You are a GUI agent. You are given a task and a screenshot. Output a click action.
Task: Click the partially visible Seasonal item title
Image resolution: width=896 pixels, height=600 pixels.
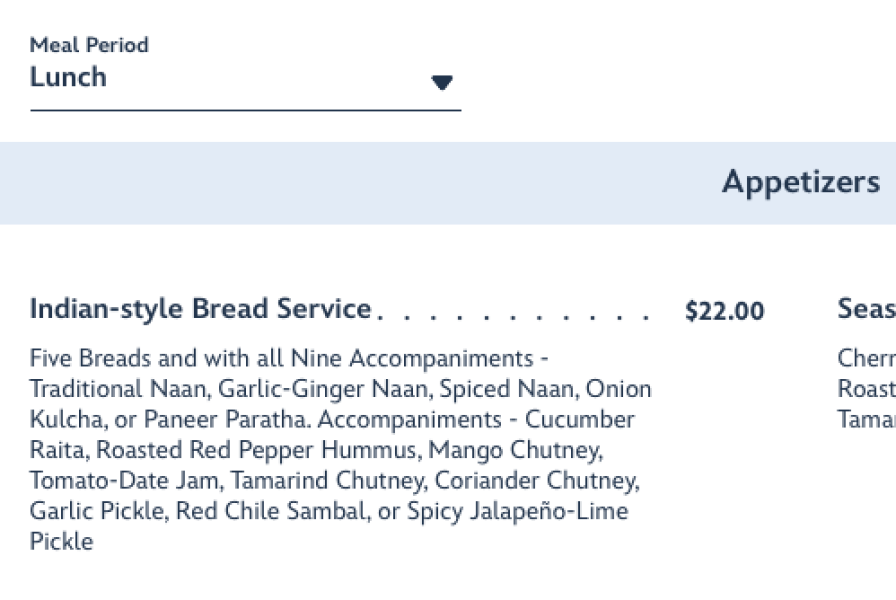868,309
